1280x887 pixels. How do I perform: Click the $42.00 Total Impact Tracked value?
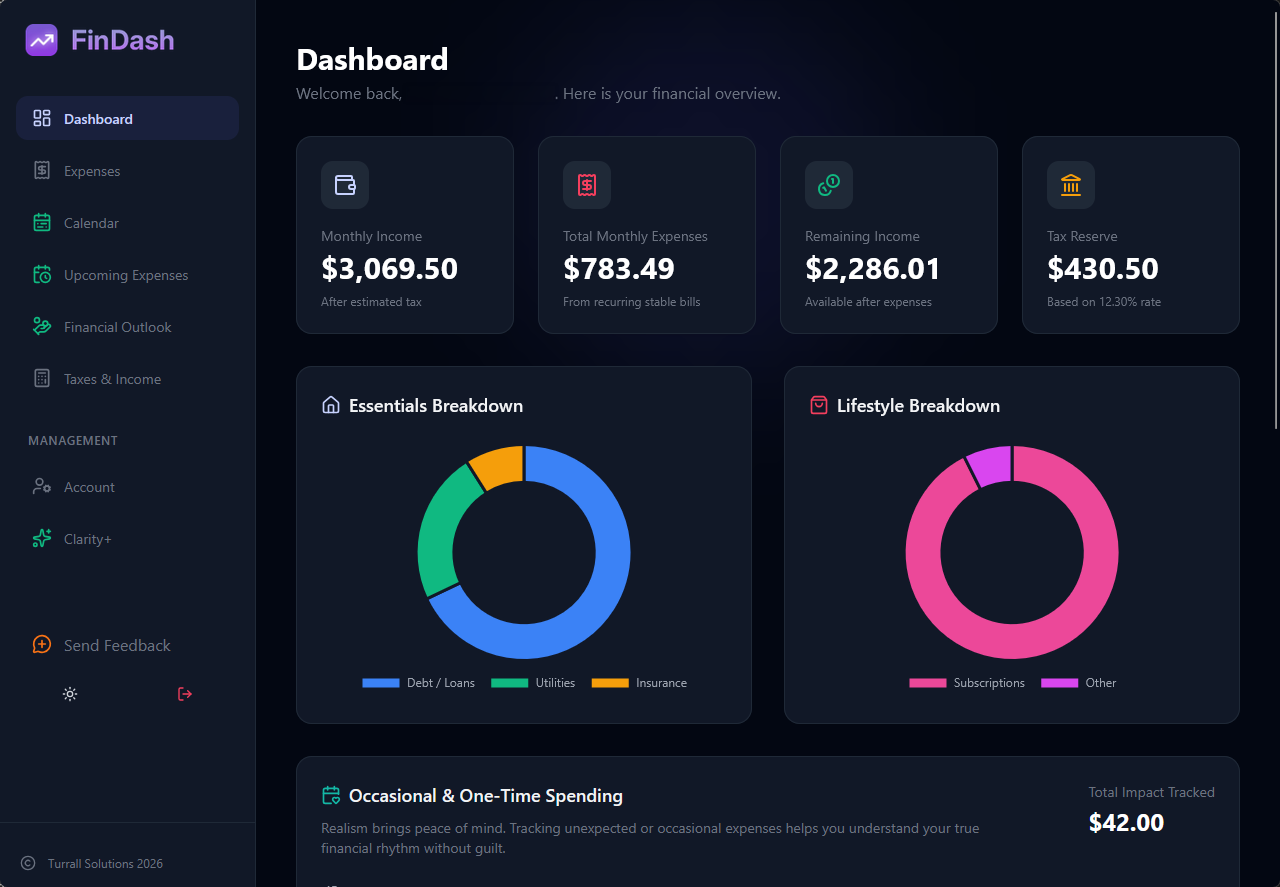pos(1127,822)
